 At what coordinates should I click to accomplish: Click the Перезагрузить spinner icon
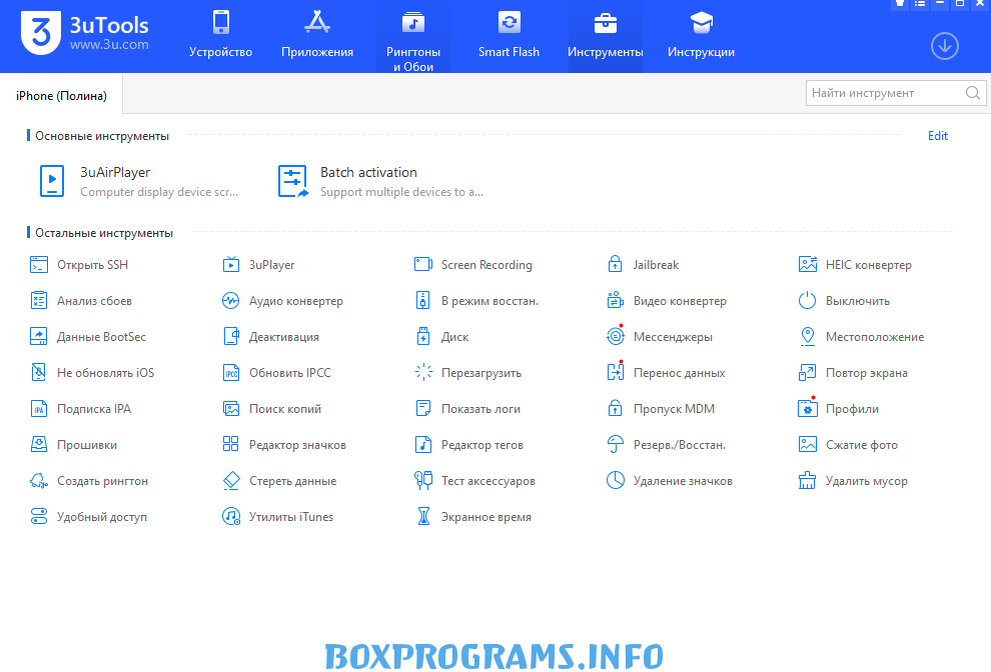pos(423,373)
